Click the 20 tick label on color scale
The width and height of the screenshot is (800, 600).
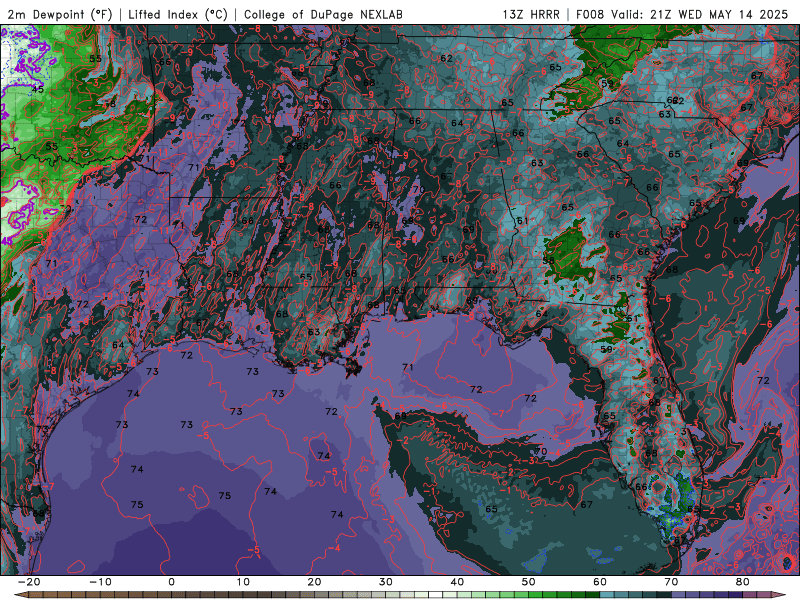point(314,582)
